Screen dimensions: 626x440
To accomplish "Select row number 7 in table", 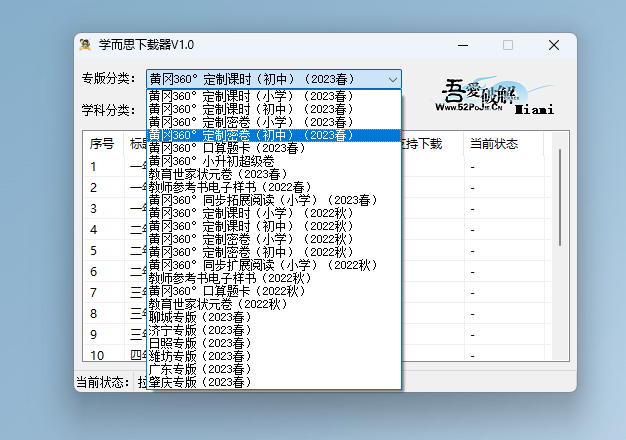I will [93, 293].
